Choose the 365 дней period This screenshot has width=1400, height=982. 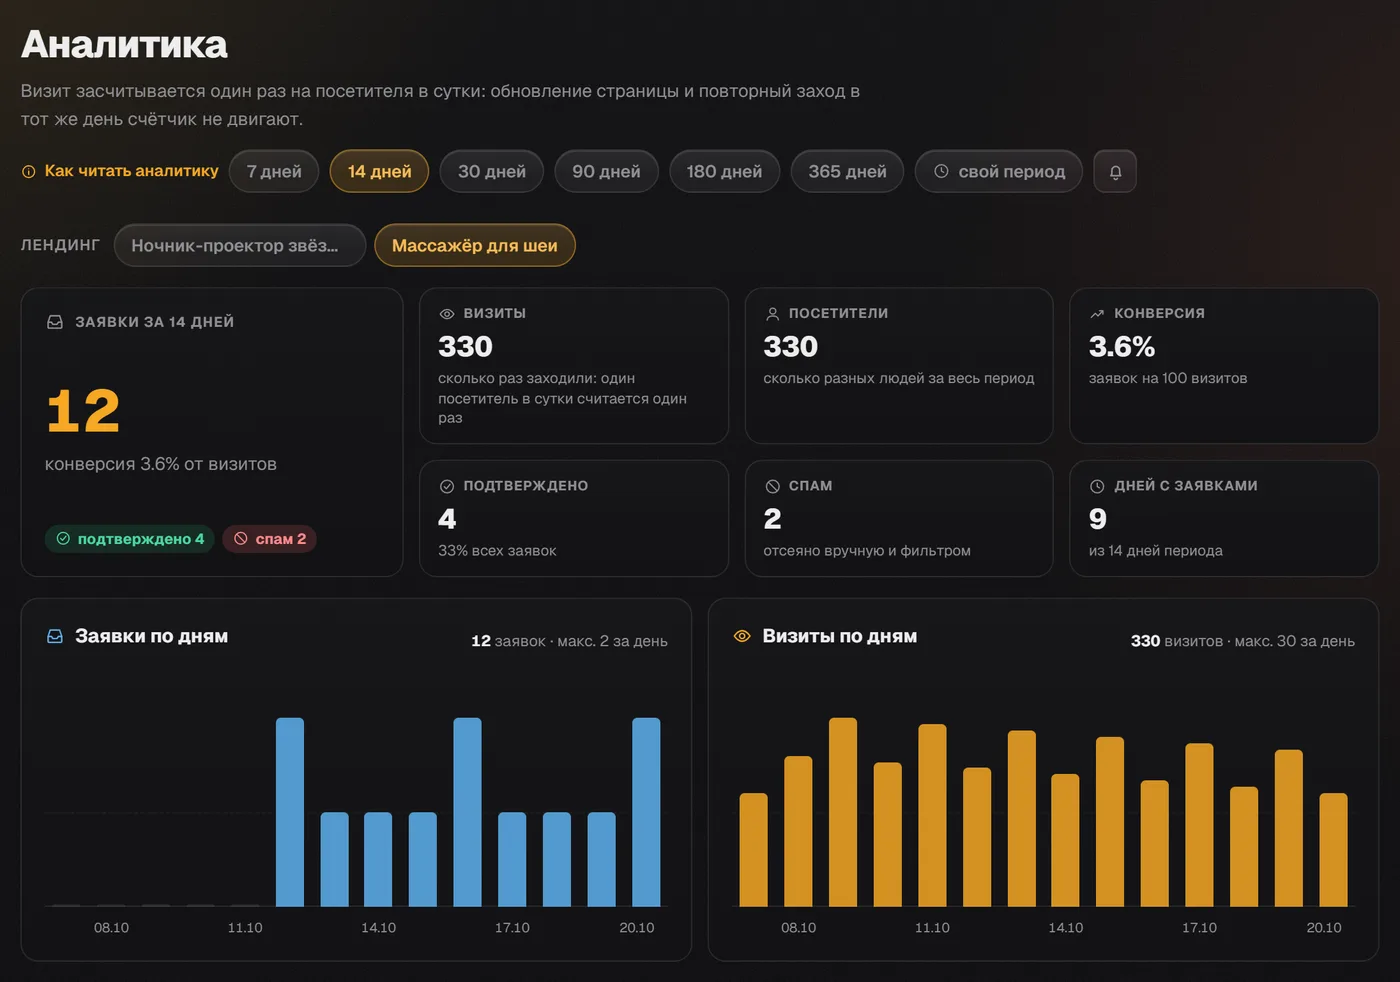click(x=847, y=172)
